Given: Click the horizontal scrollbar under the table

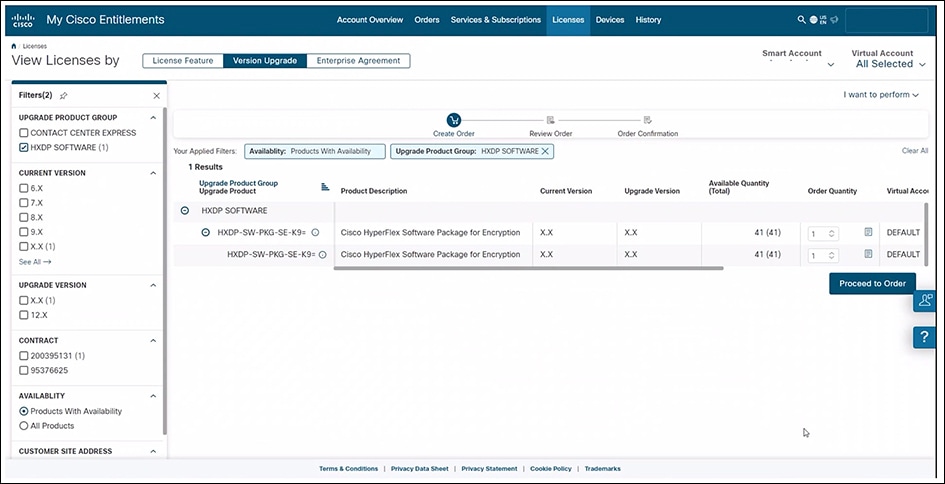Looking at the screenshot, I should coord(530,268).
